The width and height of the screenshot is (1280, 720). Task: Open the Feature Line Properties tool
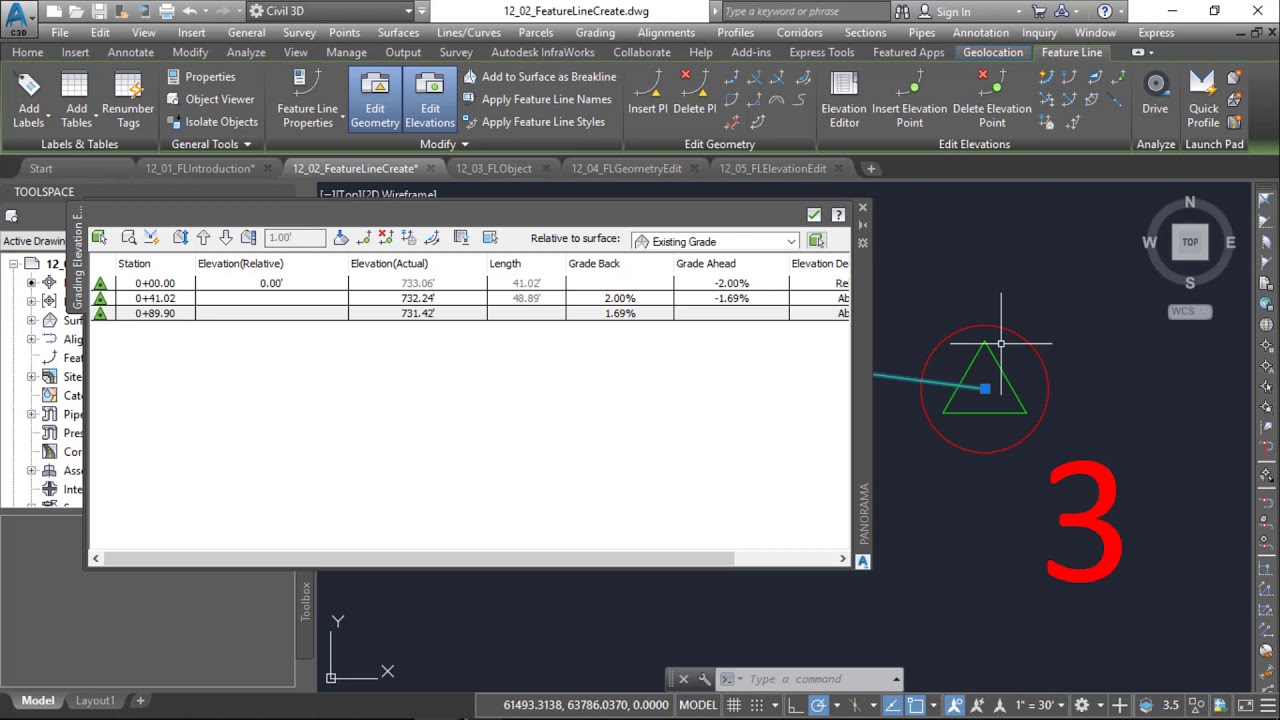coord(308,100)
